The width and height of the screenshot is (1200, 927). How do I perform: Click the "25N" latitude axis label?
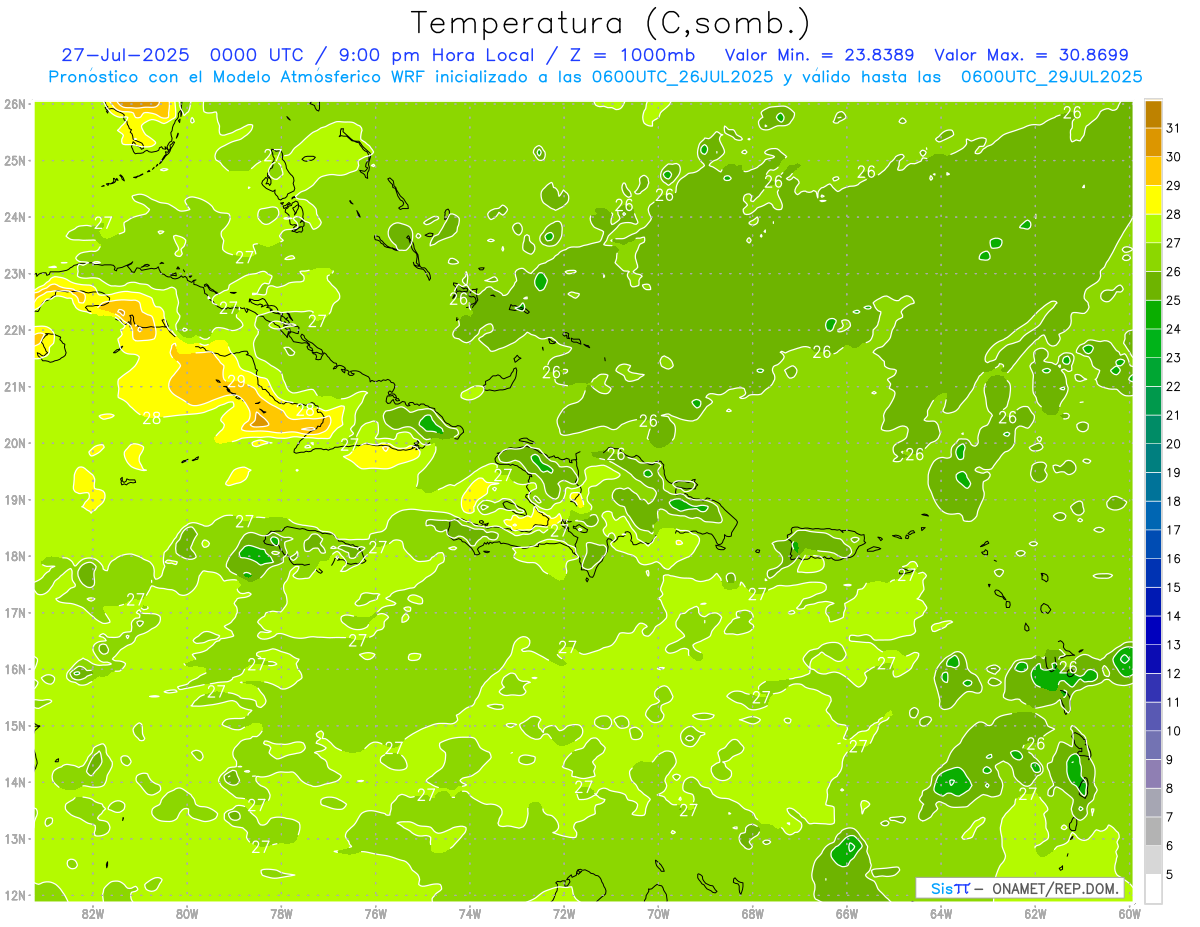(15, 160)
